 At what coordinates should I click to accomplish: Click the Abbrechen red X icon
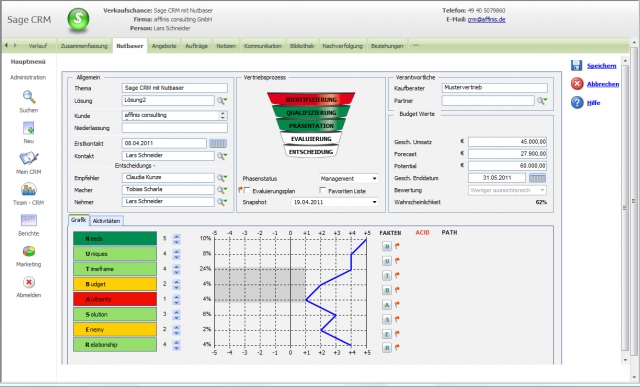[x=577, y=84]
